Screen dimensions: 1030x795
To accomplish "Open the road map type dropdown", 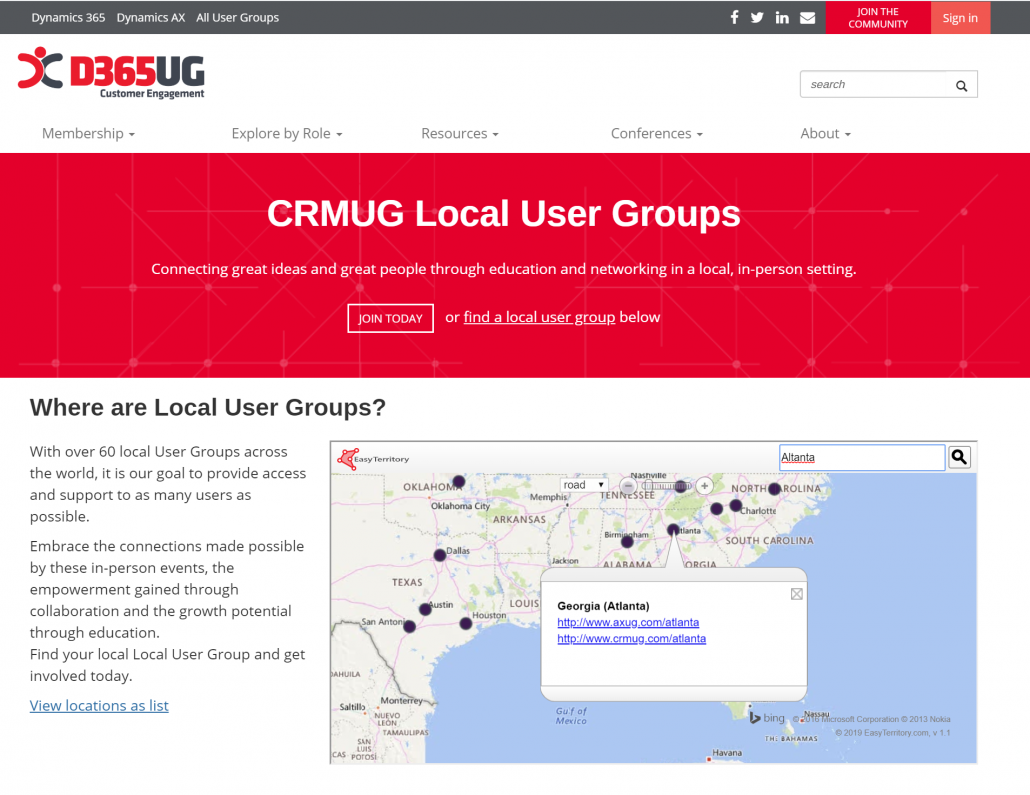I will pos(583,485).
